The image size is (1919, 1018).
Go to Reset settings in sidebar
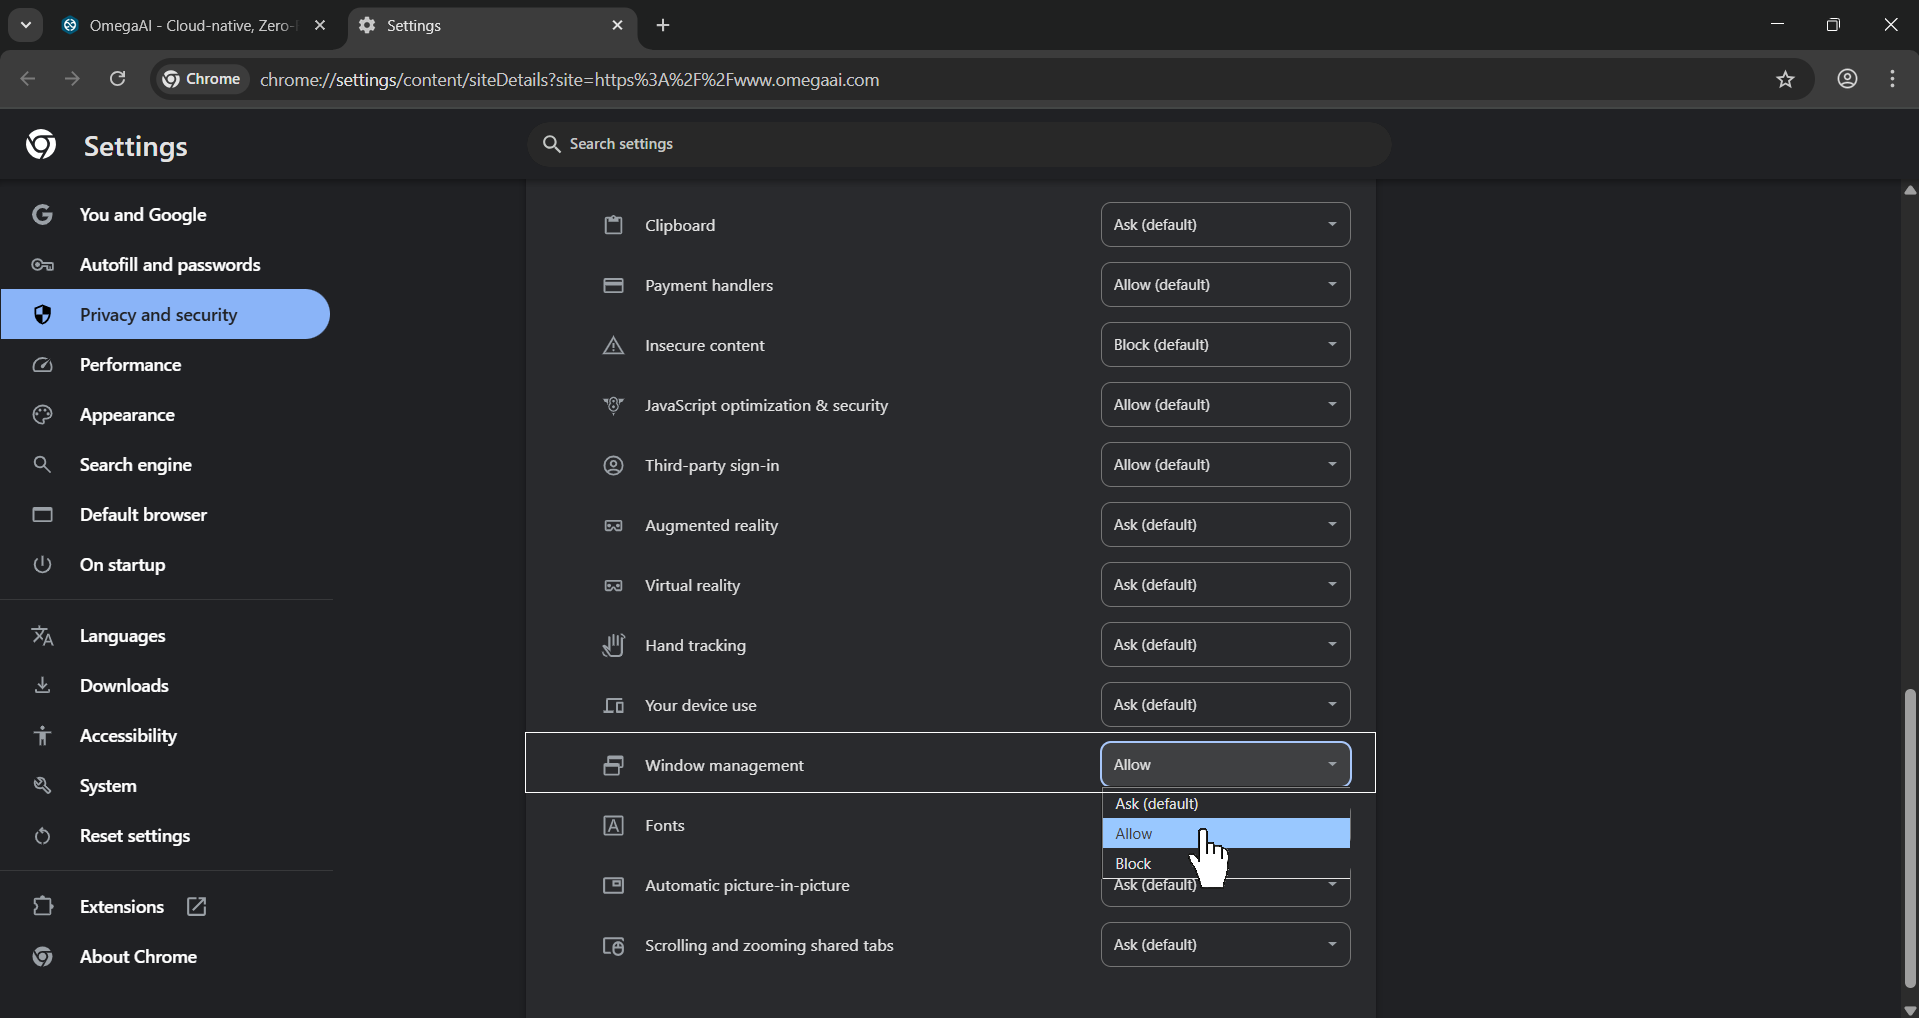(134, 836)
